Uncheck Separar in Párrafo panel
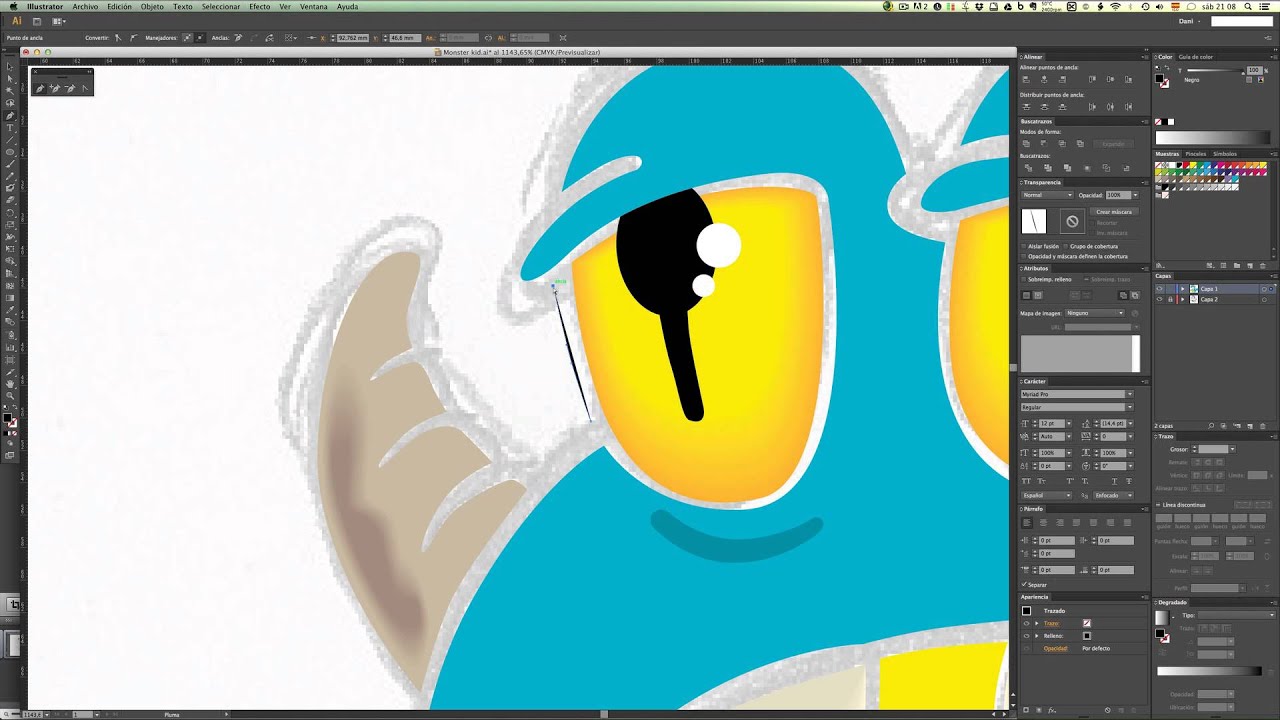 tap(1024, 584)
